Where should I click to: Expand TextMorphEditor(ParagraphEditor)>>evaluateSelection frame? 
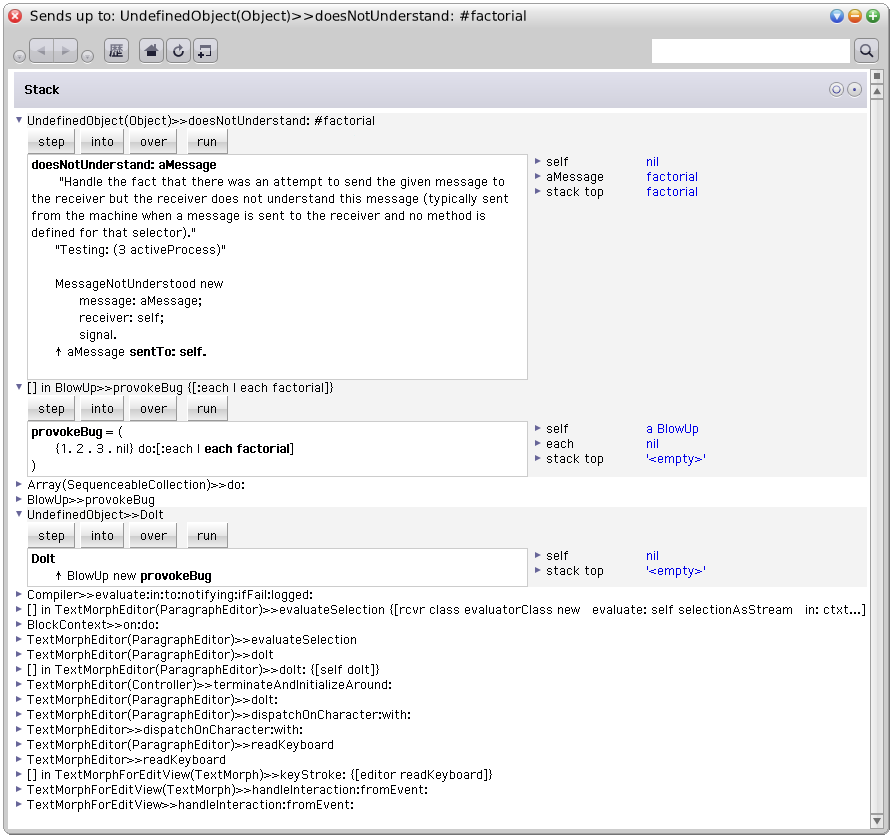point(19,639)
